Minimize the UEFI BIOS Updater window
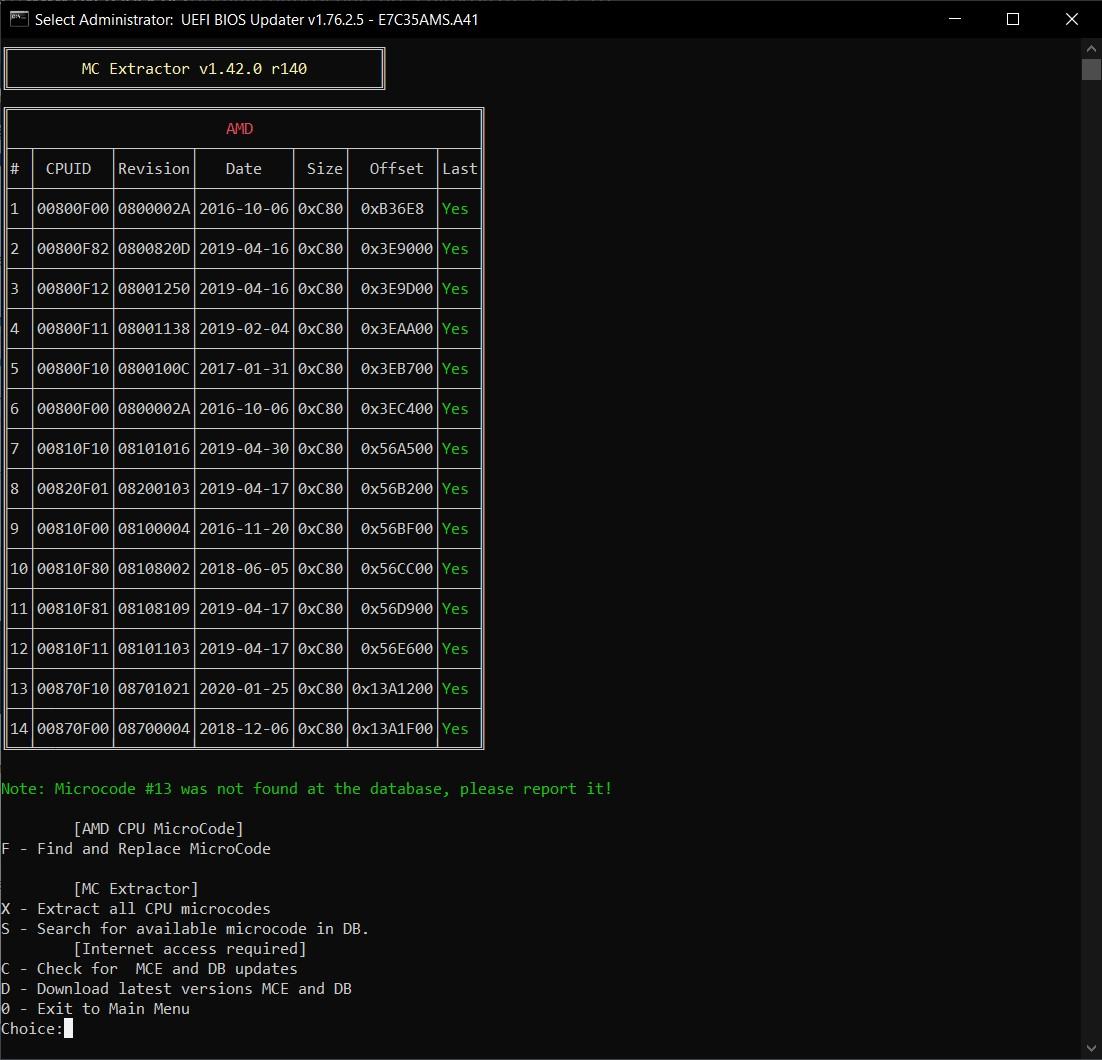The height and width of the screenshot is (1060, 1102). pos(954,19)
